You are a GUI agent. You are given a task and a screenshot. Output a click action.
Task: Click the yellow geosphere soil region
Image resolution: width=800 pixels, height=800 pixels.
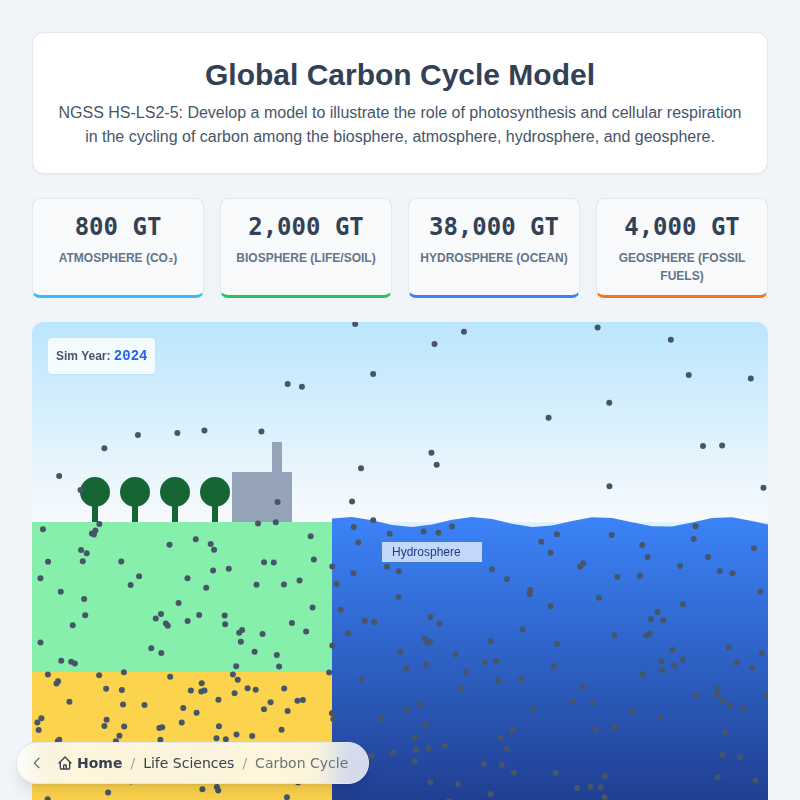point(180,710)
